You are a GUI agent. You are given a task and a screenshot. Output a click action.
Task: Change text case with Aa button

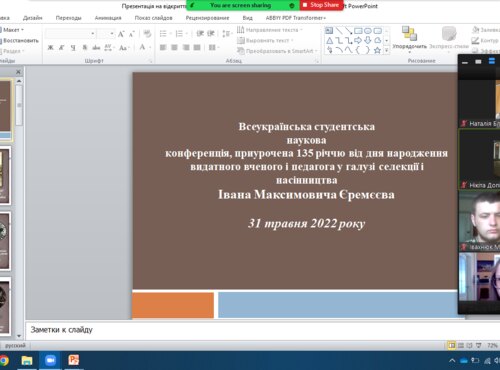click(x=123, y=48)
